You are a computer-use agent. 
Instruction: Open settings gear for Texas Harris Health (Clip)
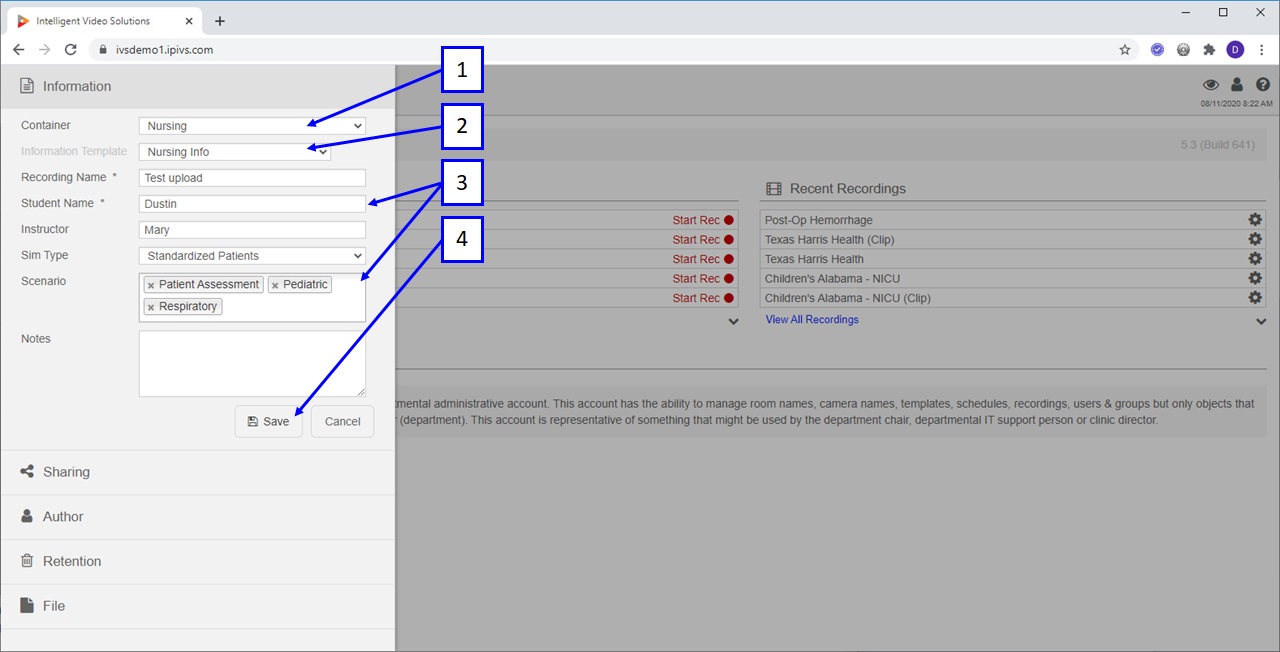pos(1255,240)
